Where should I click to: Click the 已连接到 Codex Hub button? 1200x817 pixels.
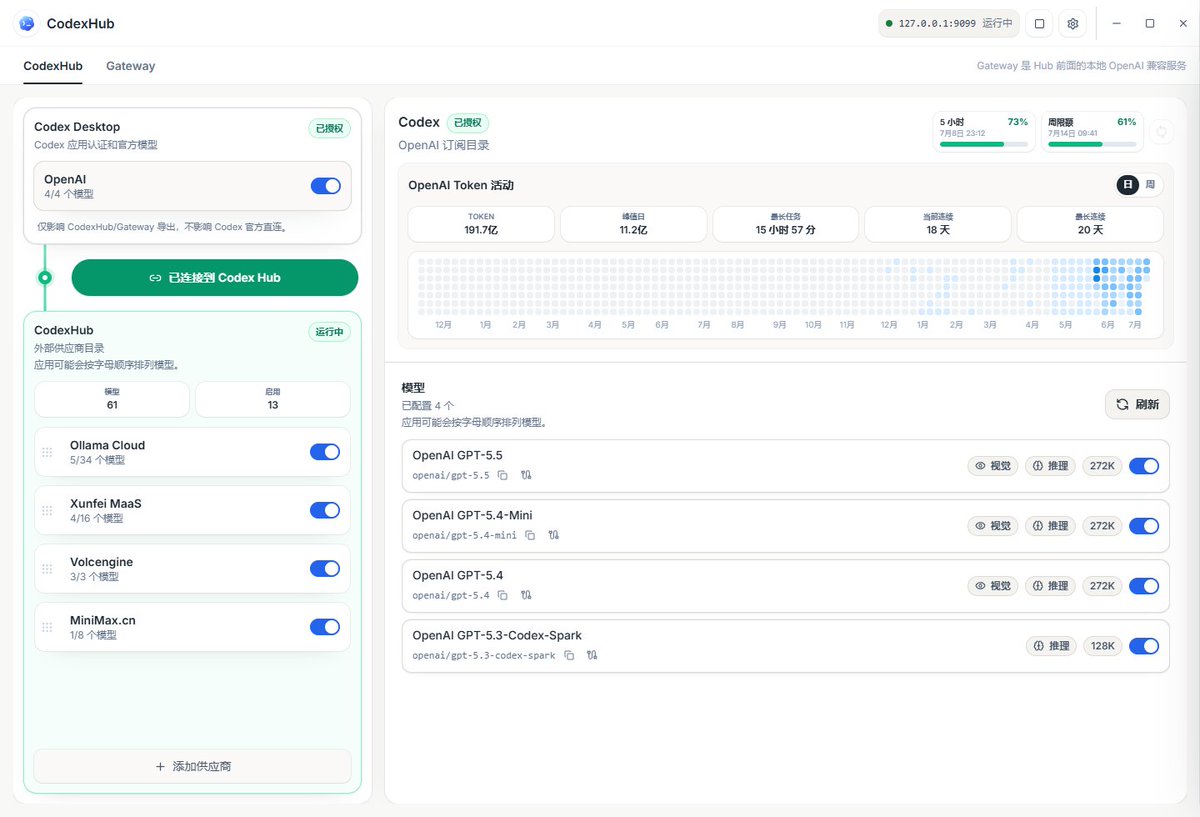coord(215,278)
